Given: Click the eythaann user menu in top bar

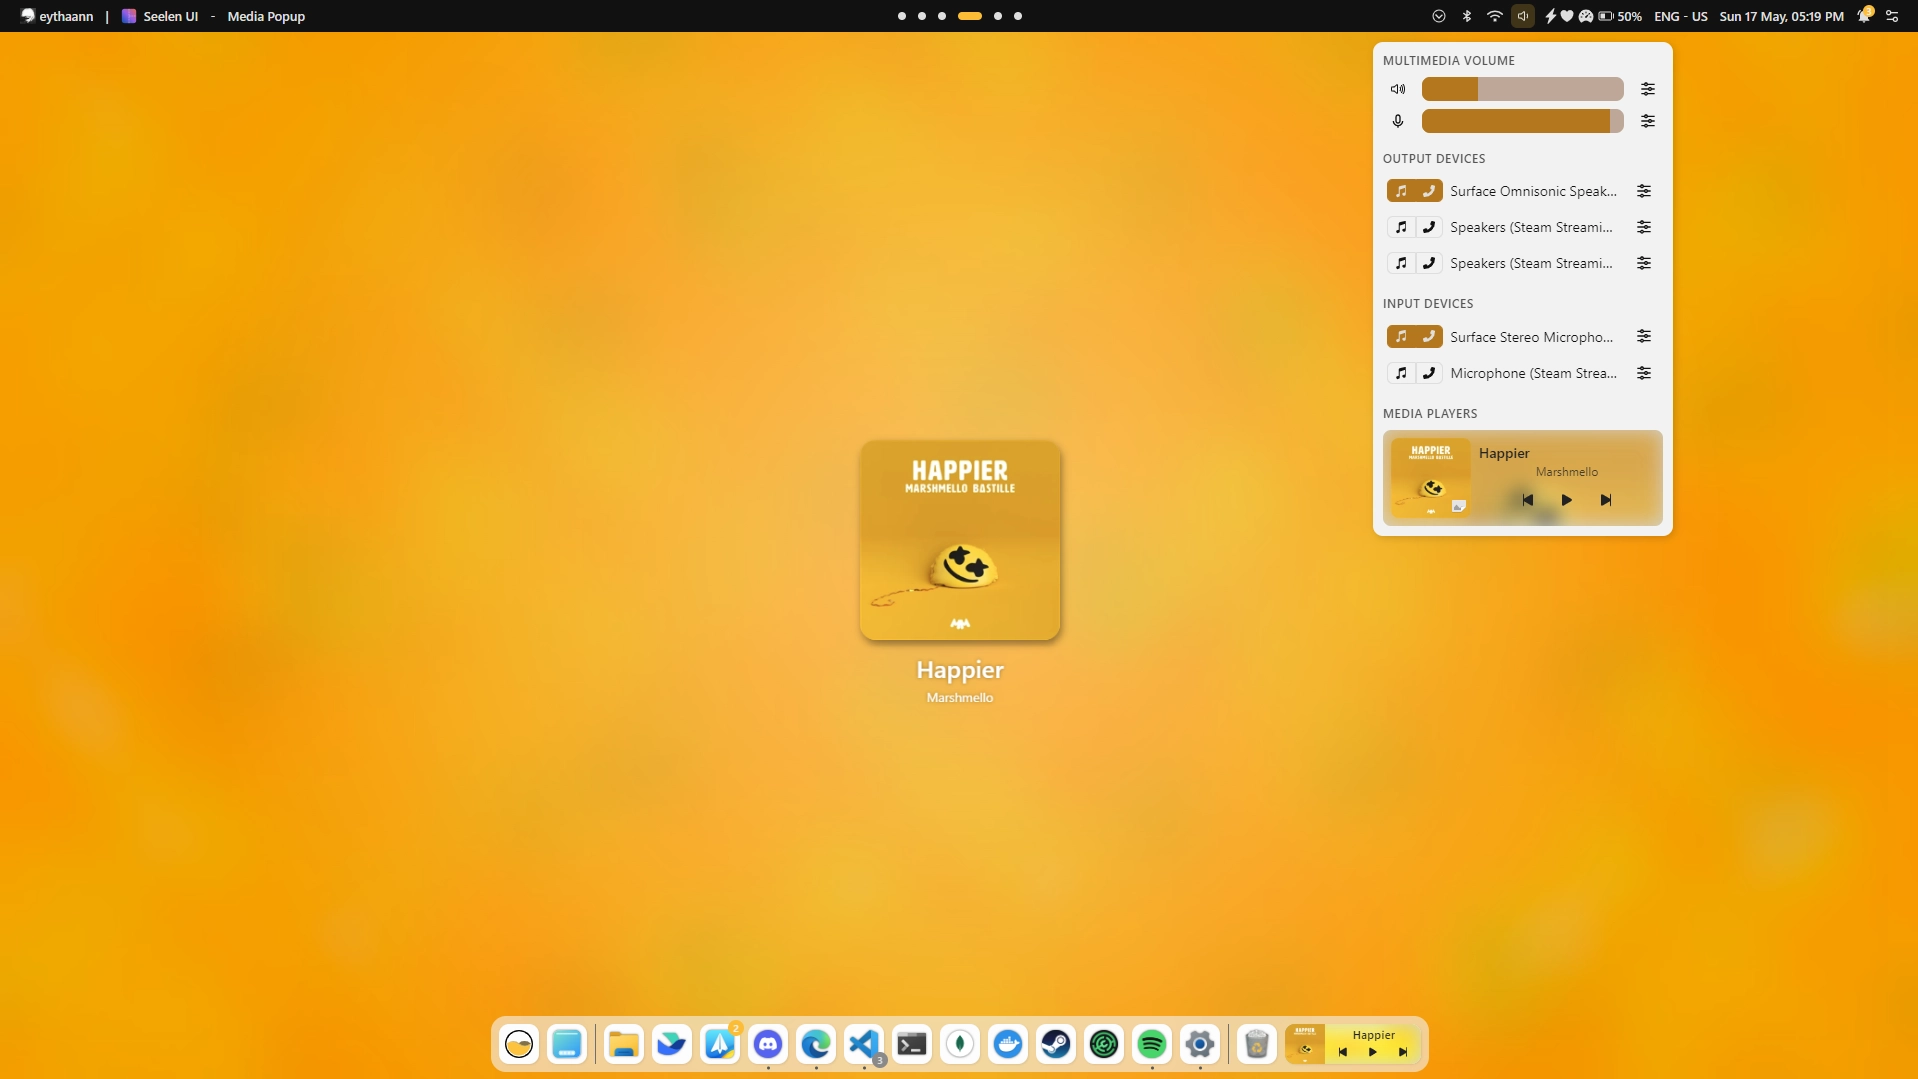Looking at the screenshot, I should 57,16.
